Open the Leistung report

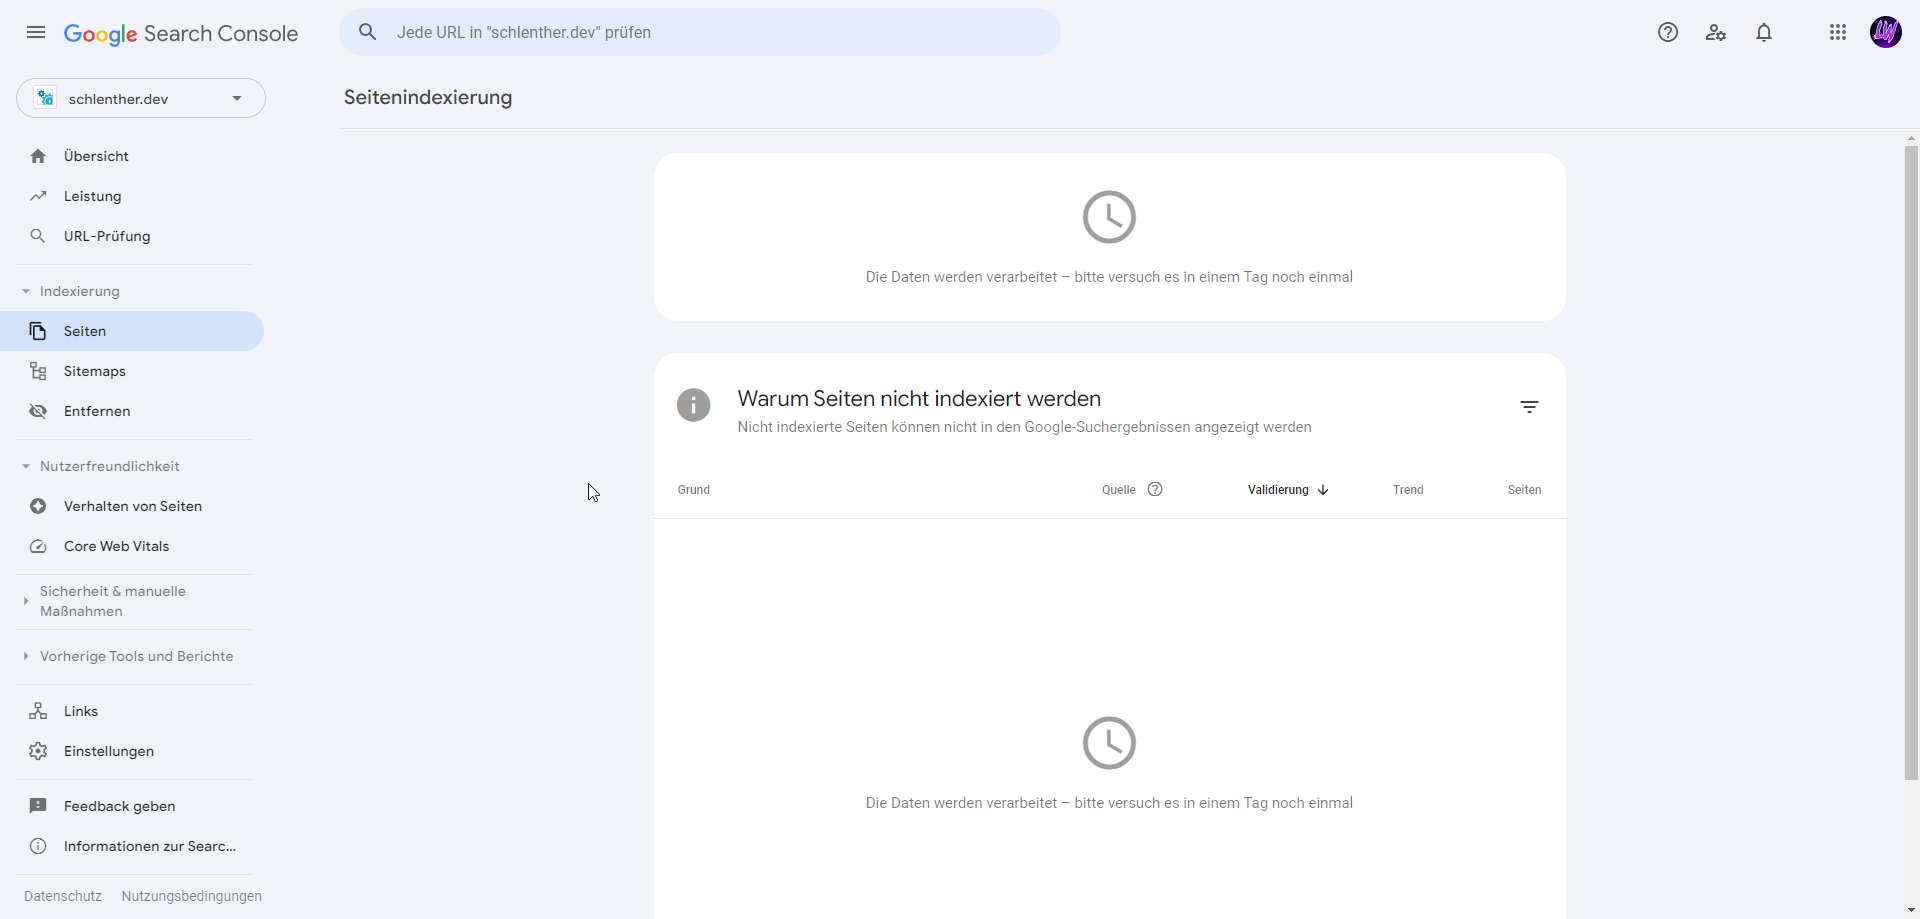click(92, 196)
